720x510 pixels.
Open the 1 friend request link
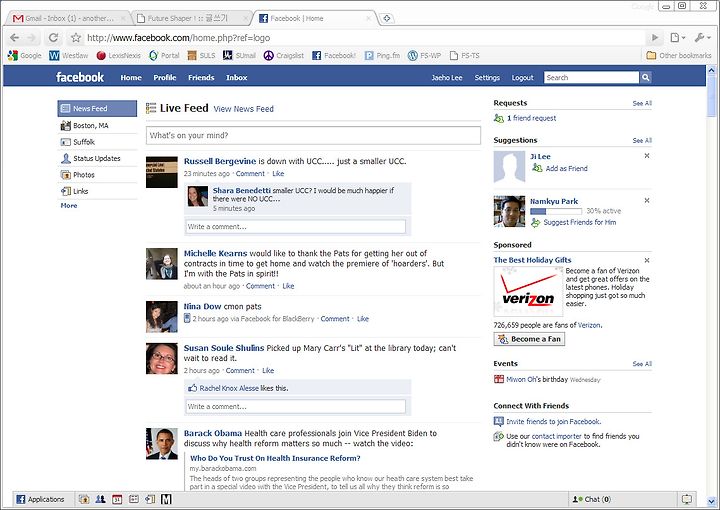(x=531, y=118)
